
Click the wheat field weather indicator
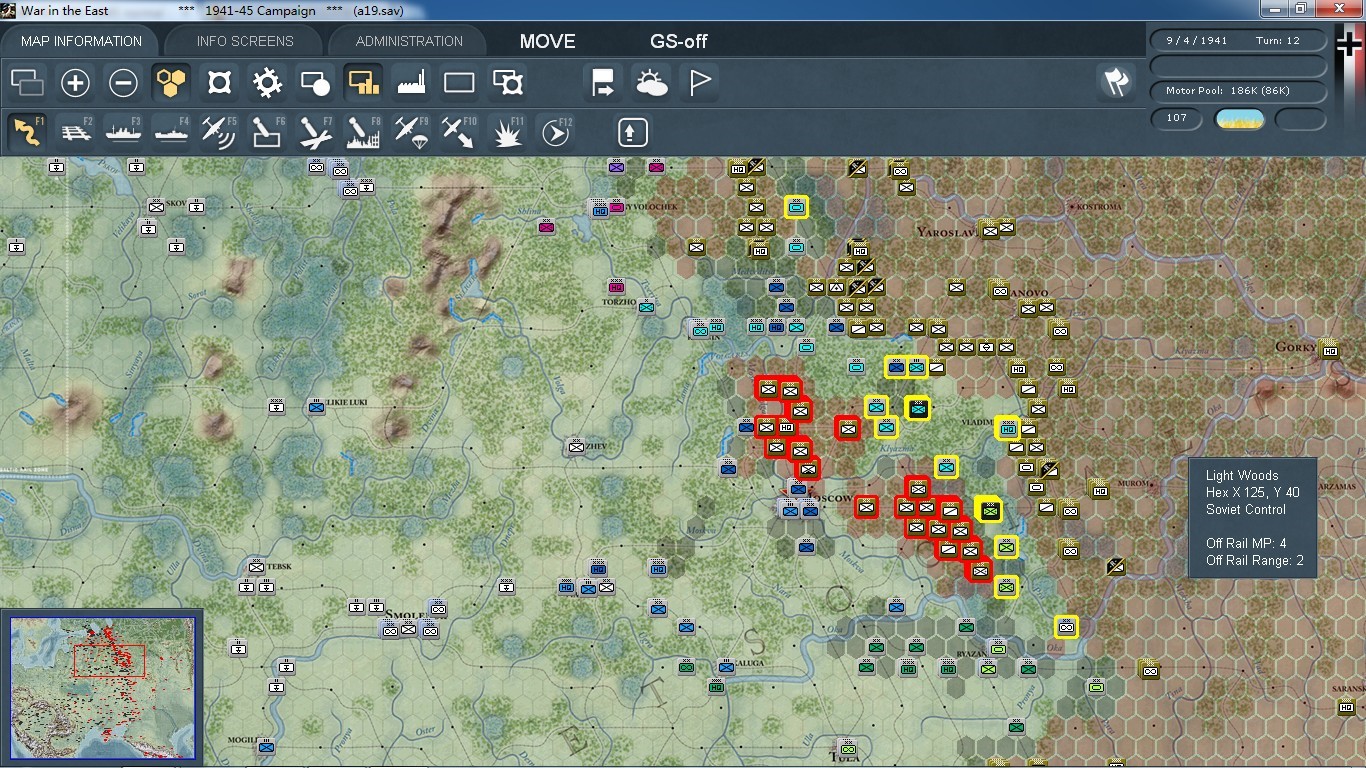coord(1240,119)
